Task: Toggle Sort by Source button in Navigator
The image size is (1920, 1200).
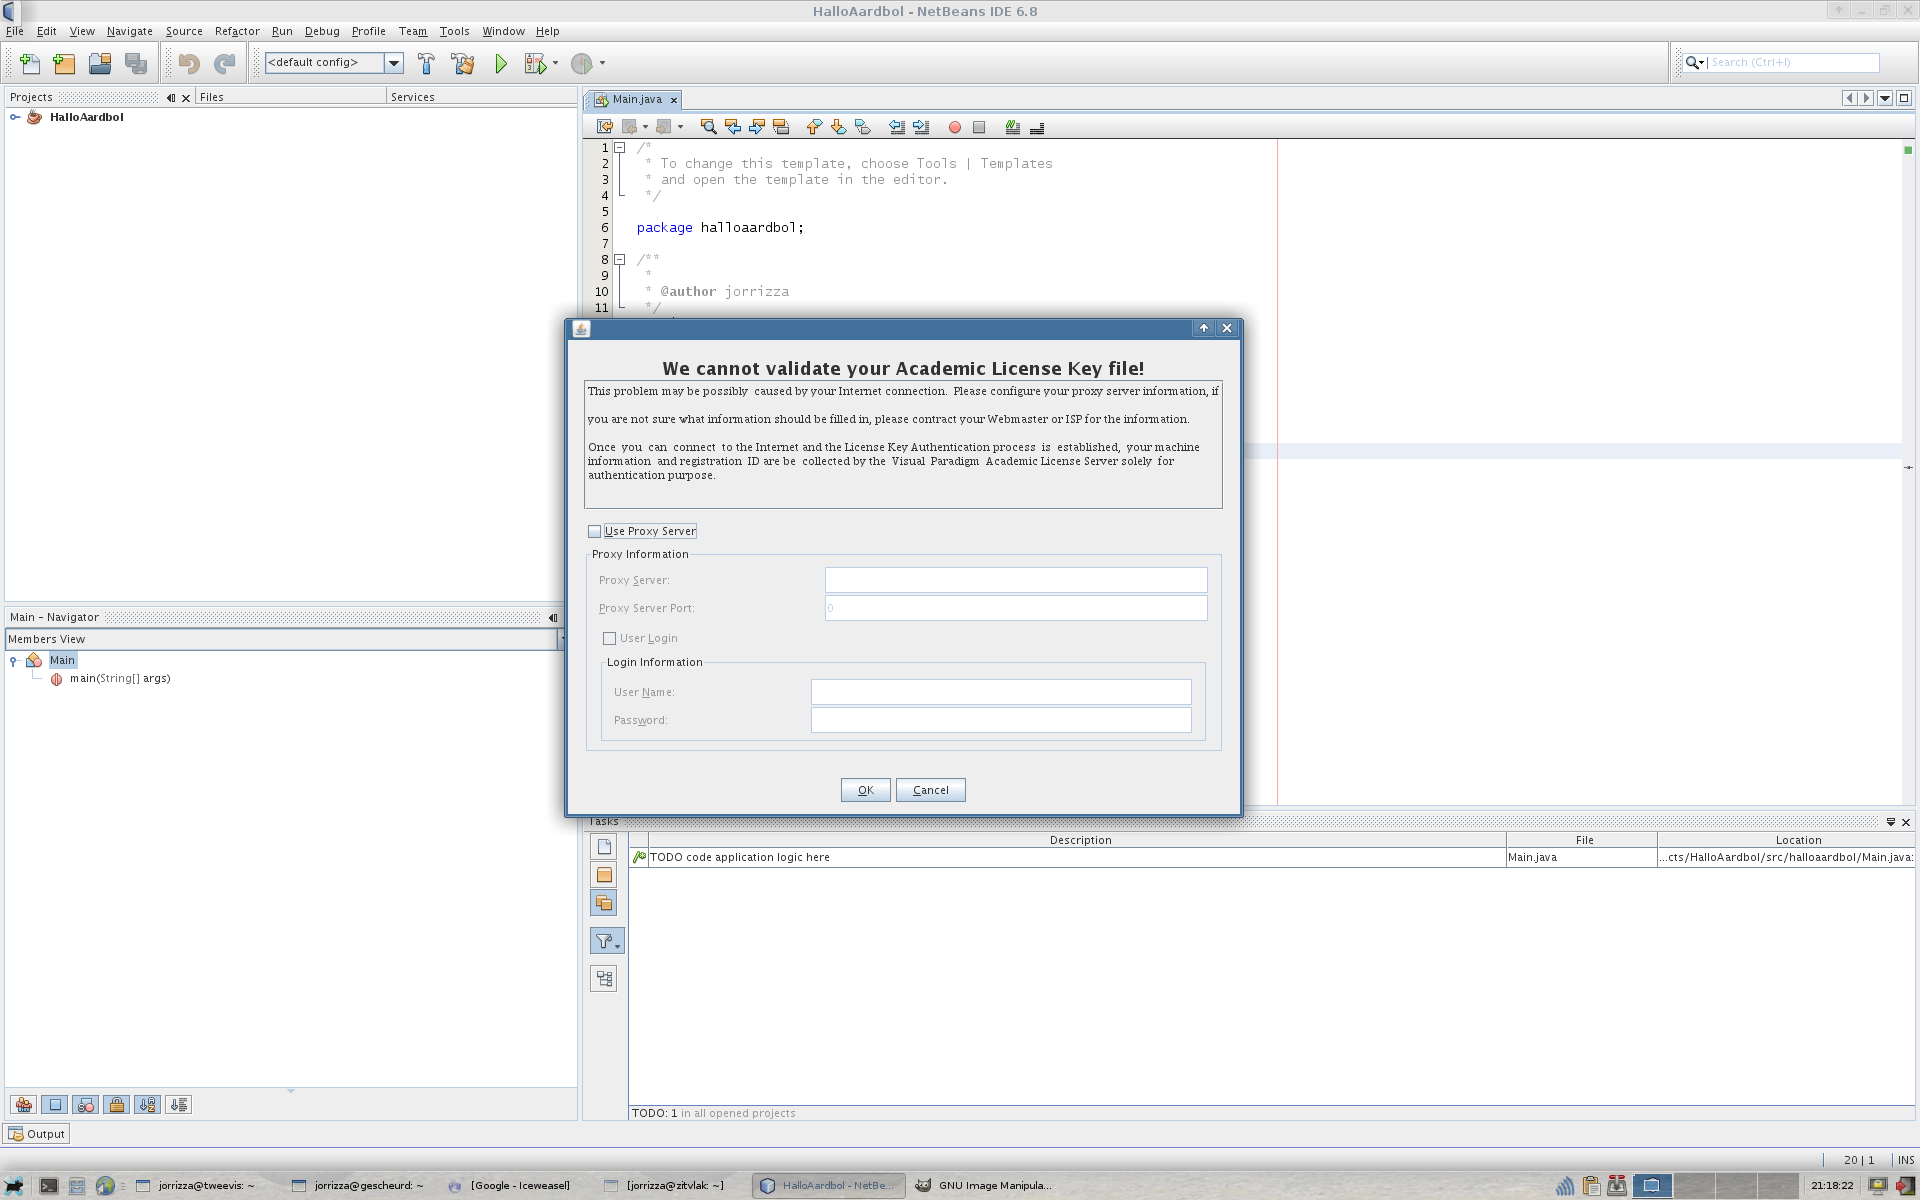Action: pos(179,1105)
